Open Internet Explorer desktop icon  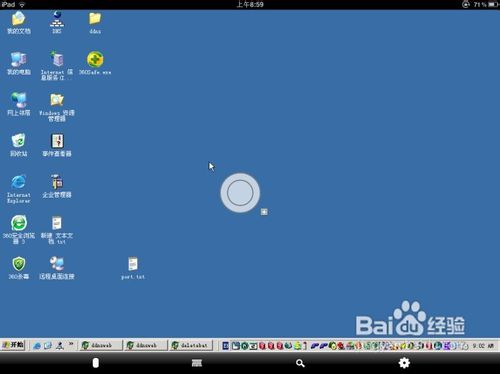[x=19, y=188]
